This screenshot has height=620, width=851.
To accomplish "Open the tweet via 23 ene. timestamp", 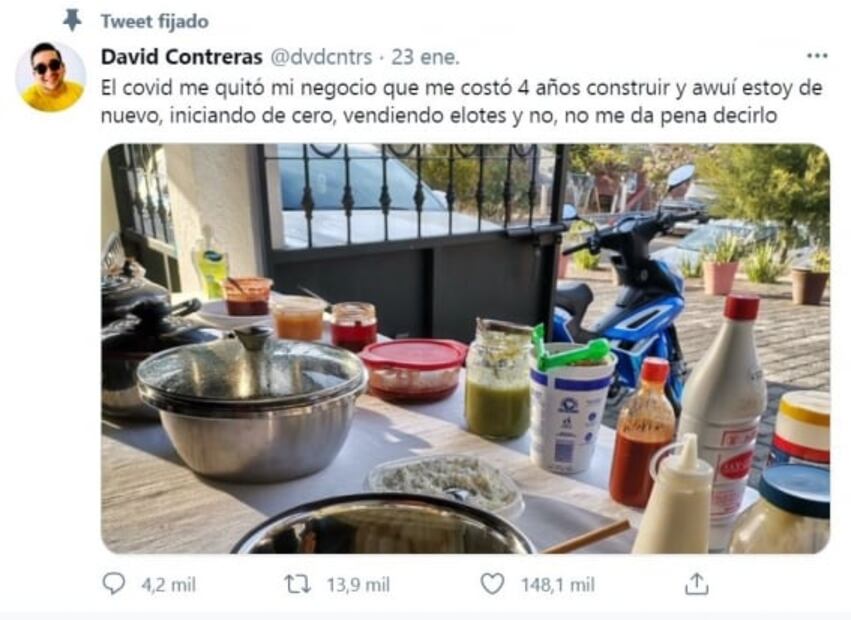I will pos(426,56).
